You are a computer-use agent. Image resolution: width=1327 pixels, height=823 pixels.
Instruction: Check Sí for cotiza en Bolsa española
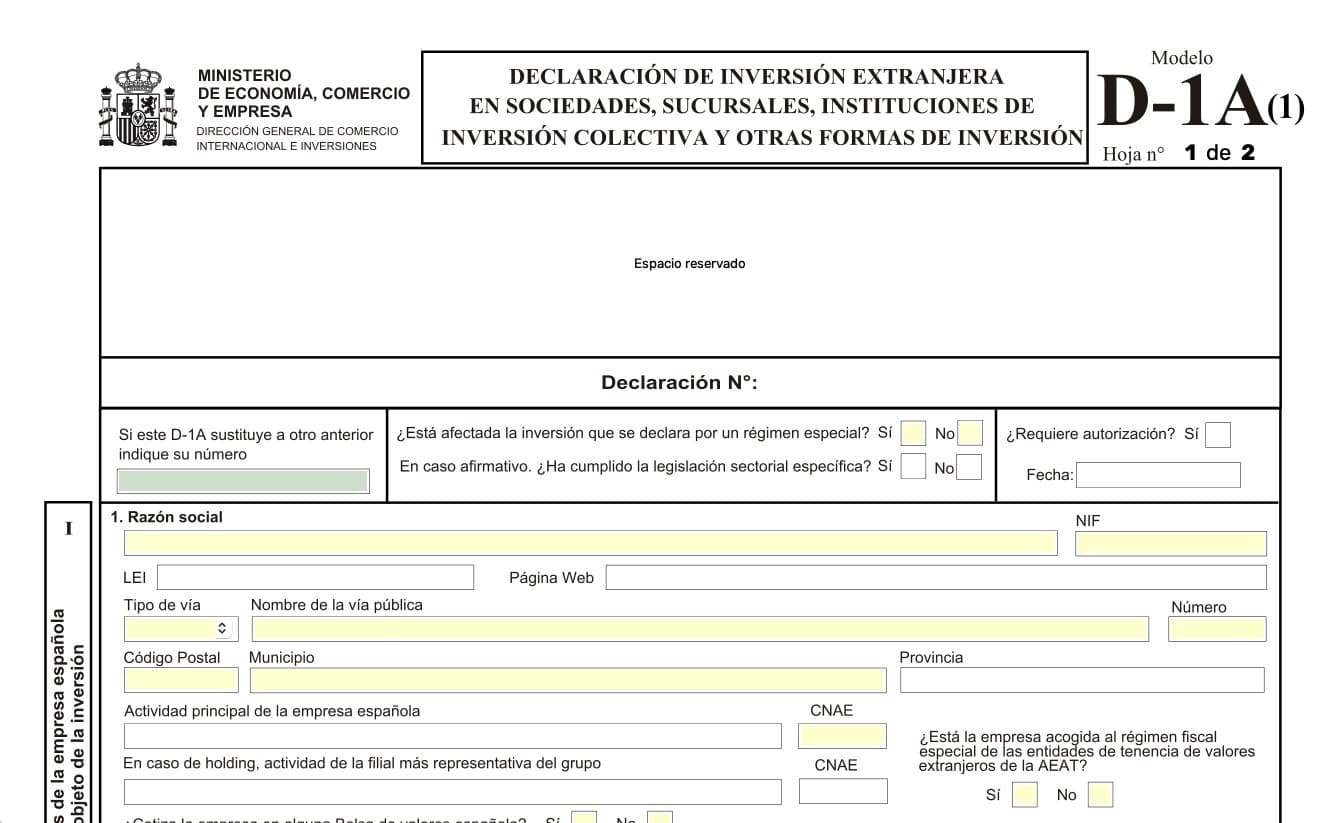[x=583, y=818]
